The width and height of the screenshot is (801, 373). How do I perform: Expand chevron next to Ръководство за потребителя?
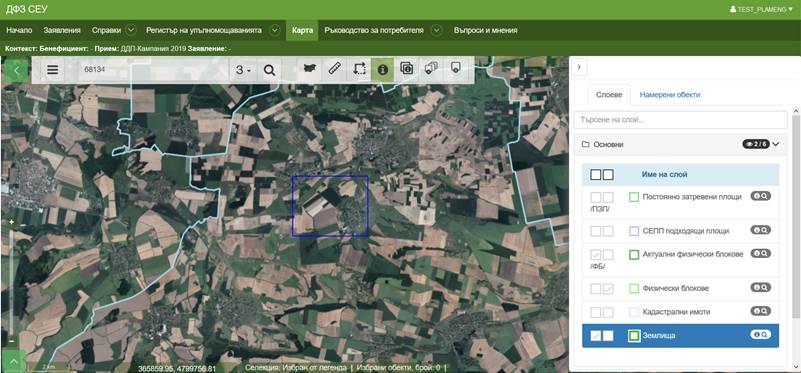[436, 30]
